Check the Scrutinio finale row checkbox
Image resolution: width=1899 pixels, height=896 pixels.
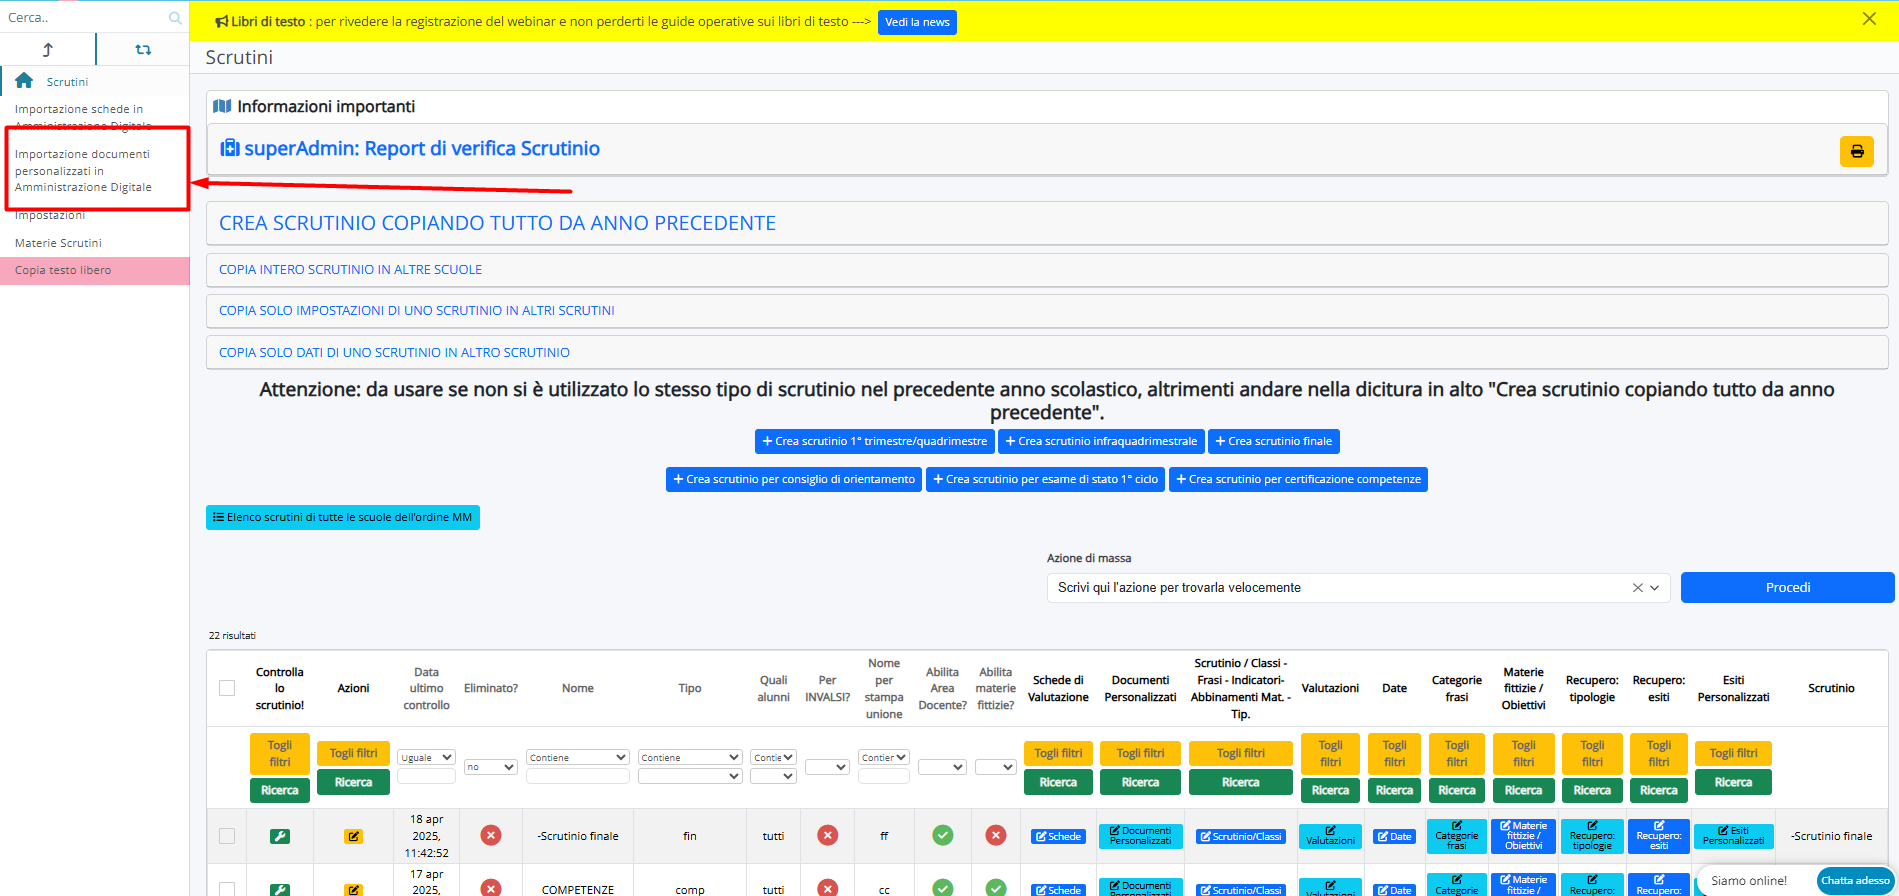pos(227,836)
